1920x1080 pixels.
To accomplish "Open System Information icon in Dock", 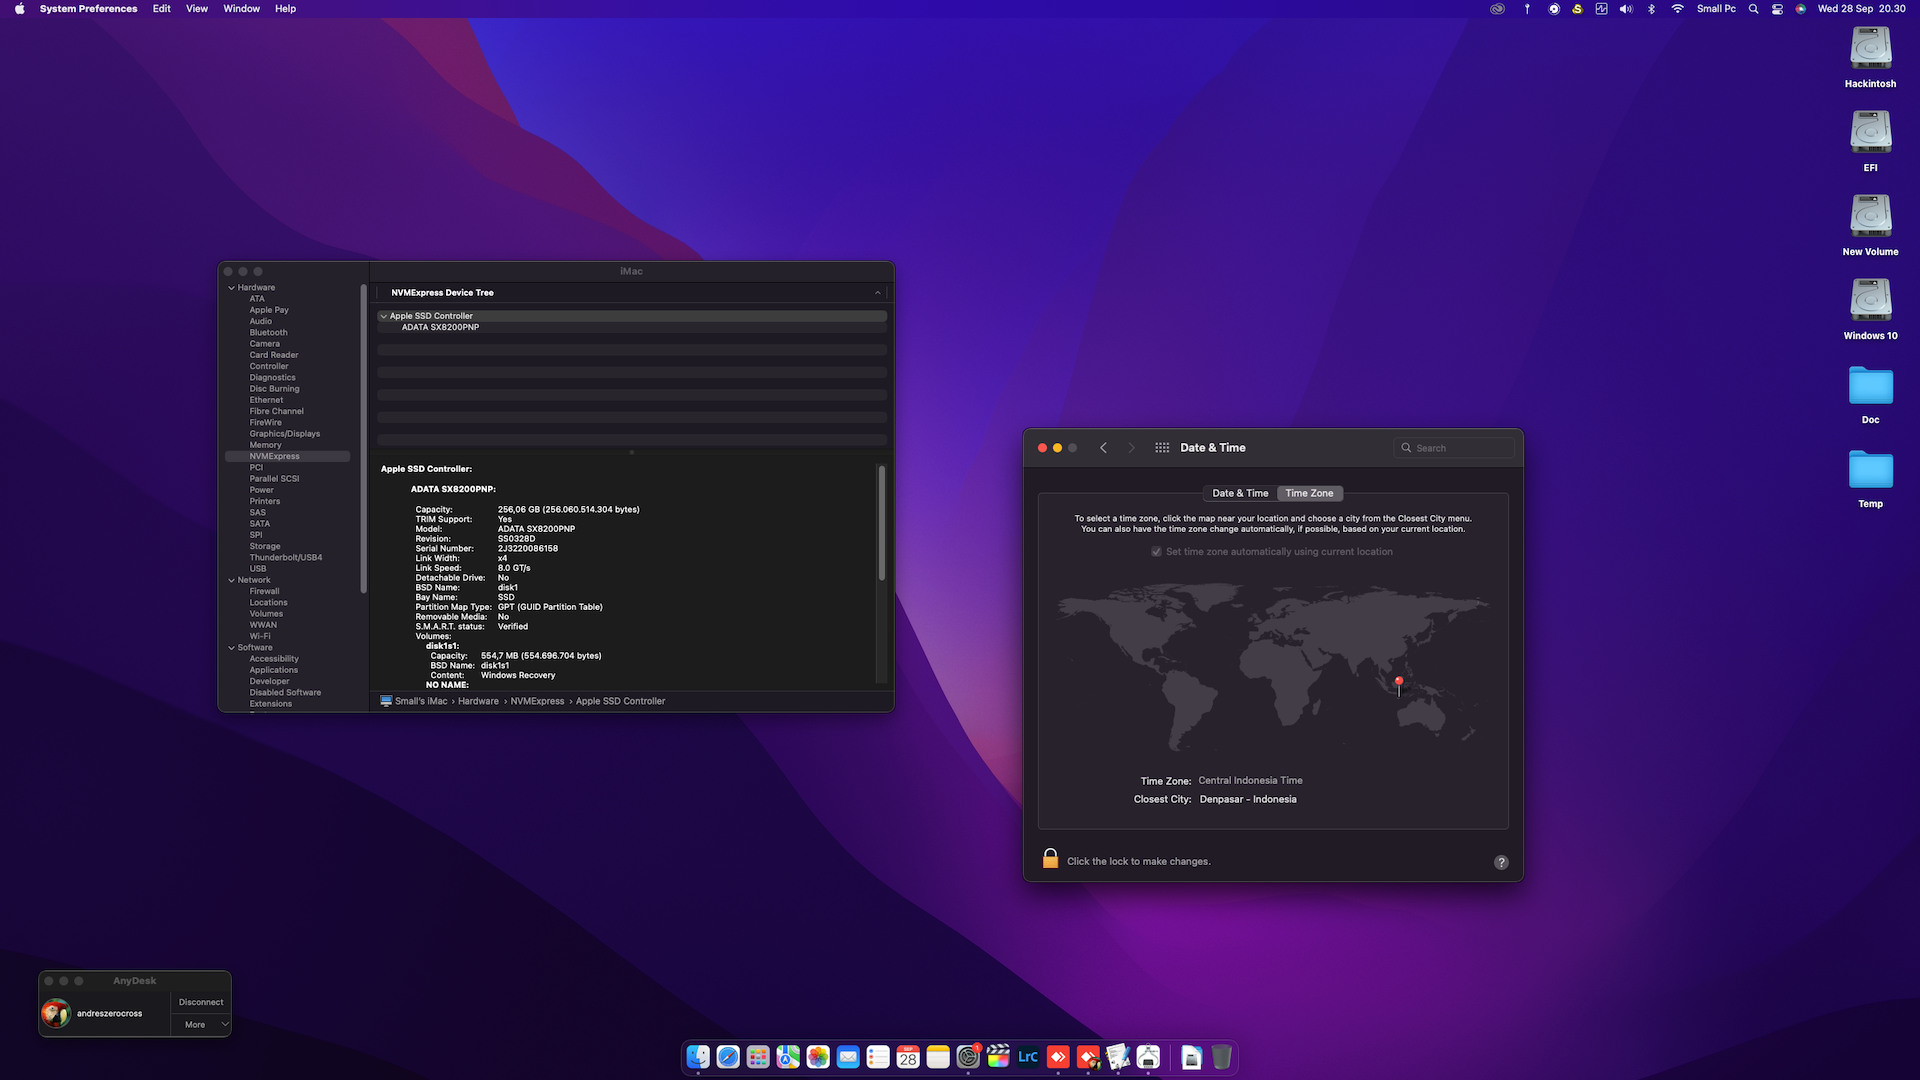I will click(x=1148, y=1057).
